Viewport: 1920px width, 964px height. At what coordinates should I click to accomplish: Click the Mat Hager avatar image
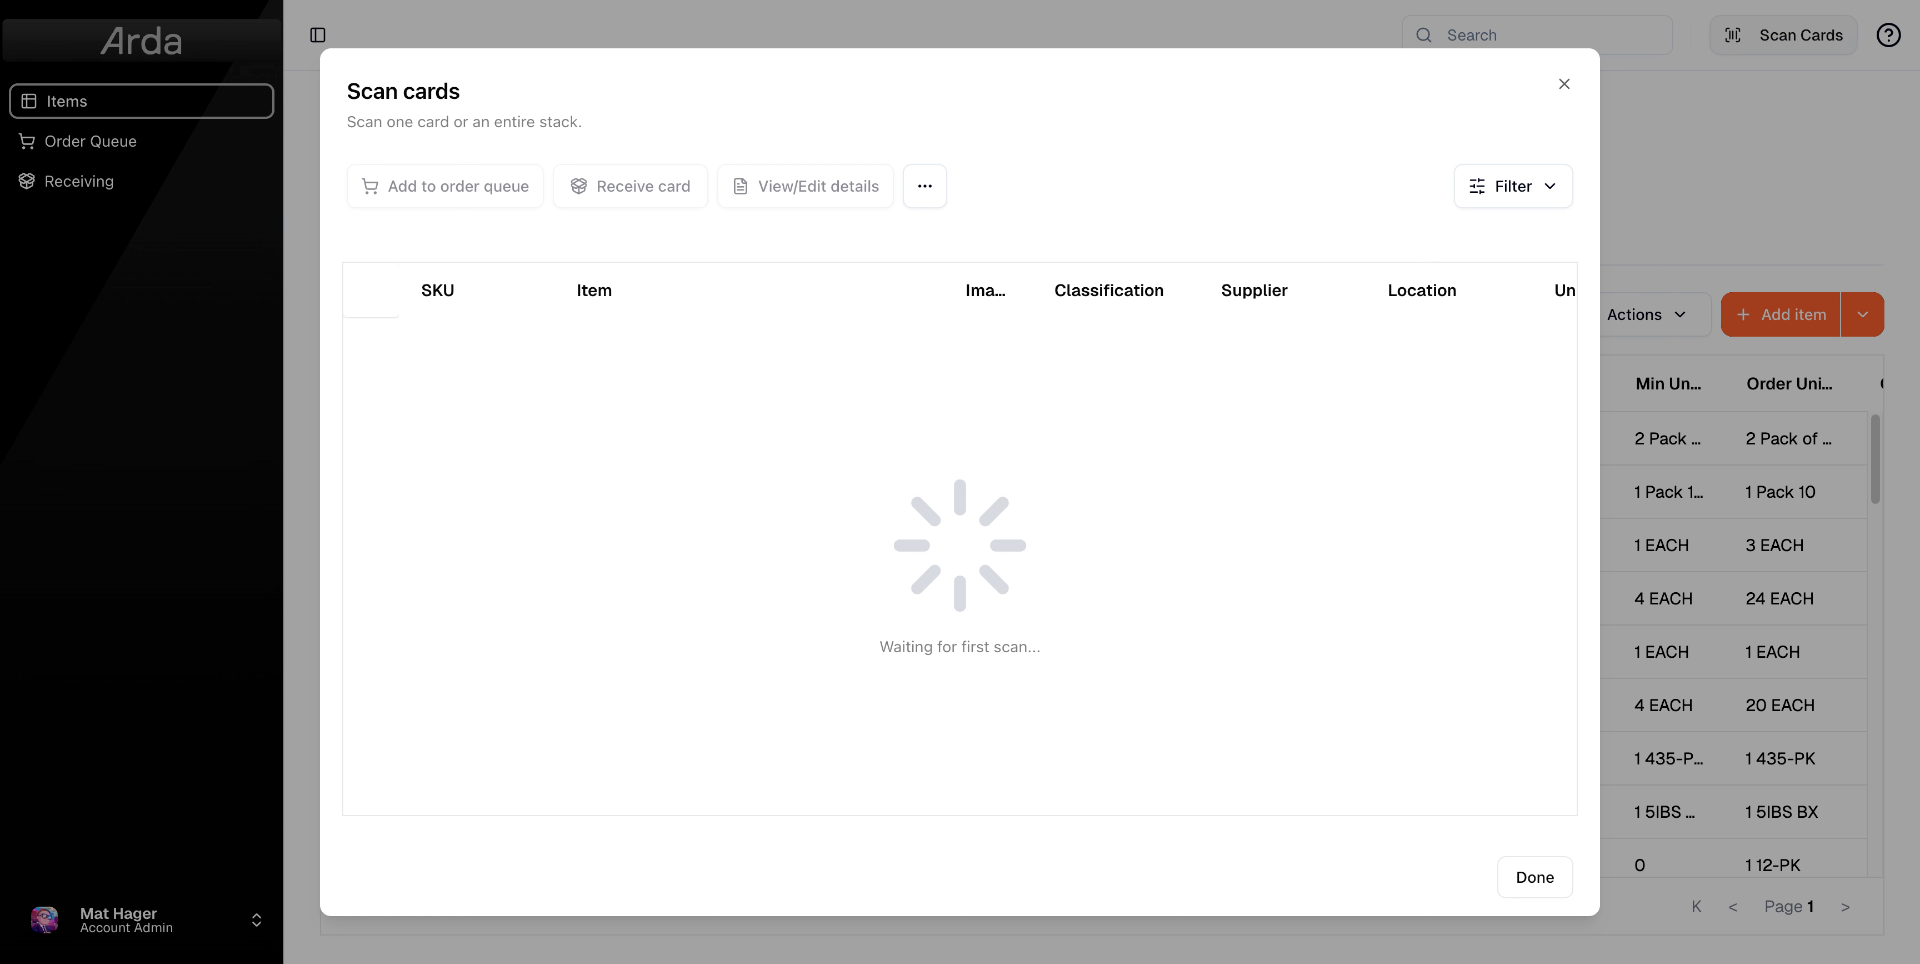coord(45,920)
